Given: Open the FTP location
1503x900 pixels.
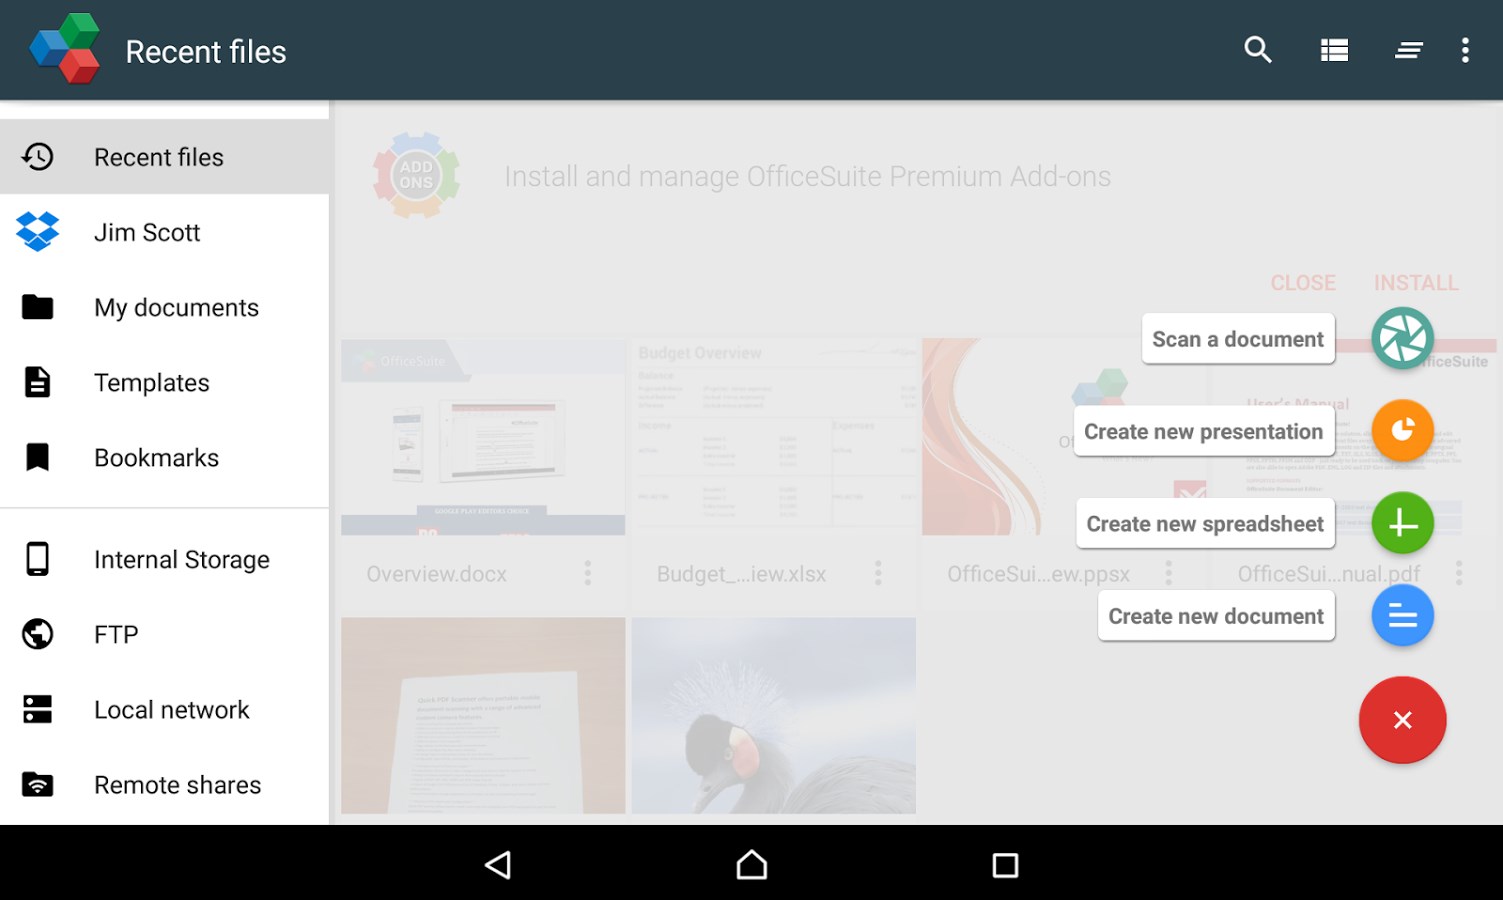Looking at the screenshot, I should tap(115, 634).
